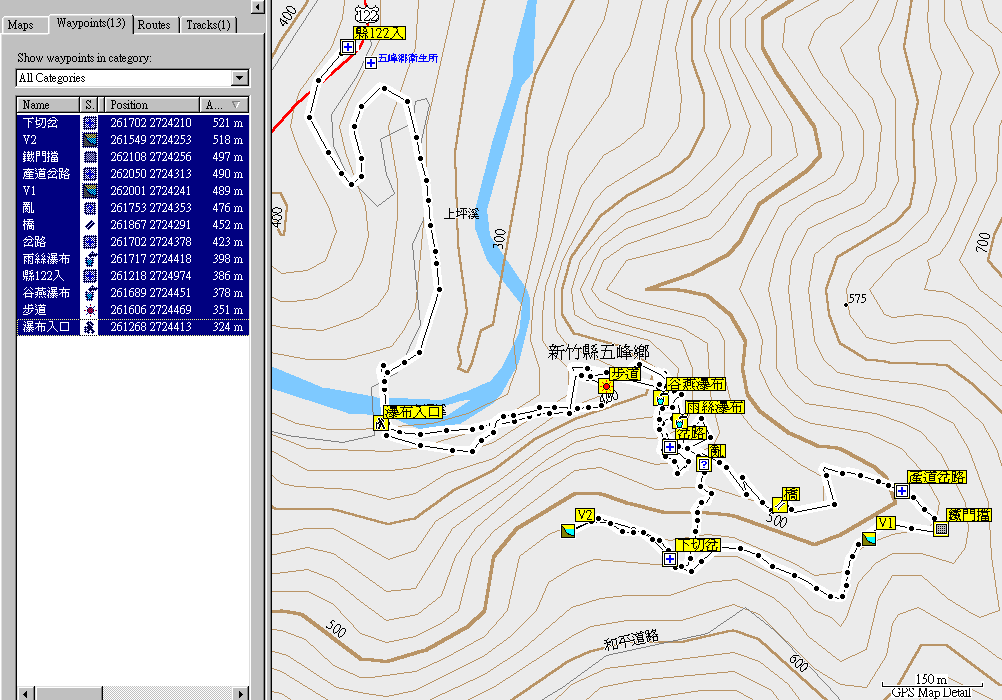The width and height of the screenshot is (1002, 700).
Task: Click waterfall symbol in the 谷燕瀑布 list row
Action: tap(90, 293)
